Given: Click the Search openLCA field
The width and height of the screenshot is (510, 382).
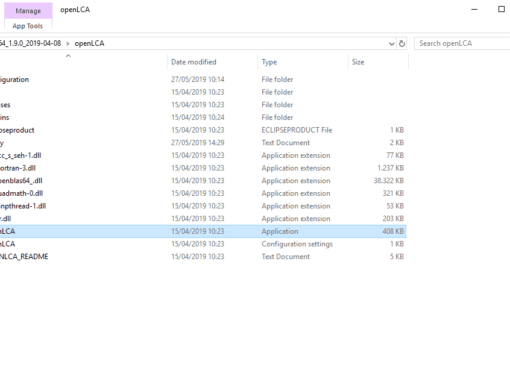Looking at the screenshot, I should click(x=462, y=43).
